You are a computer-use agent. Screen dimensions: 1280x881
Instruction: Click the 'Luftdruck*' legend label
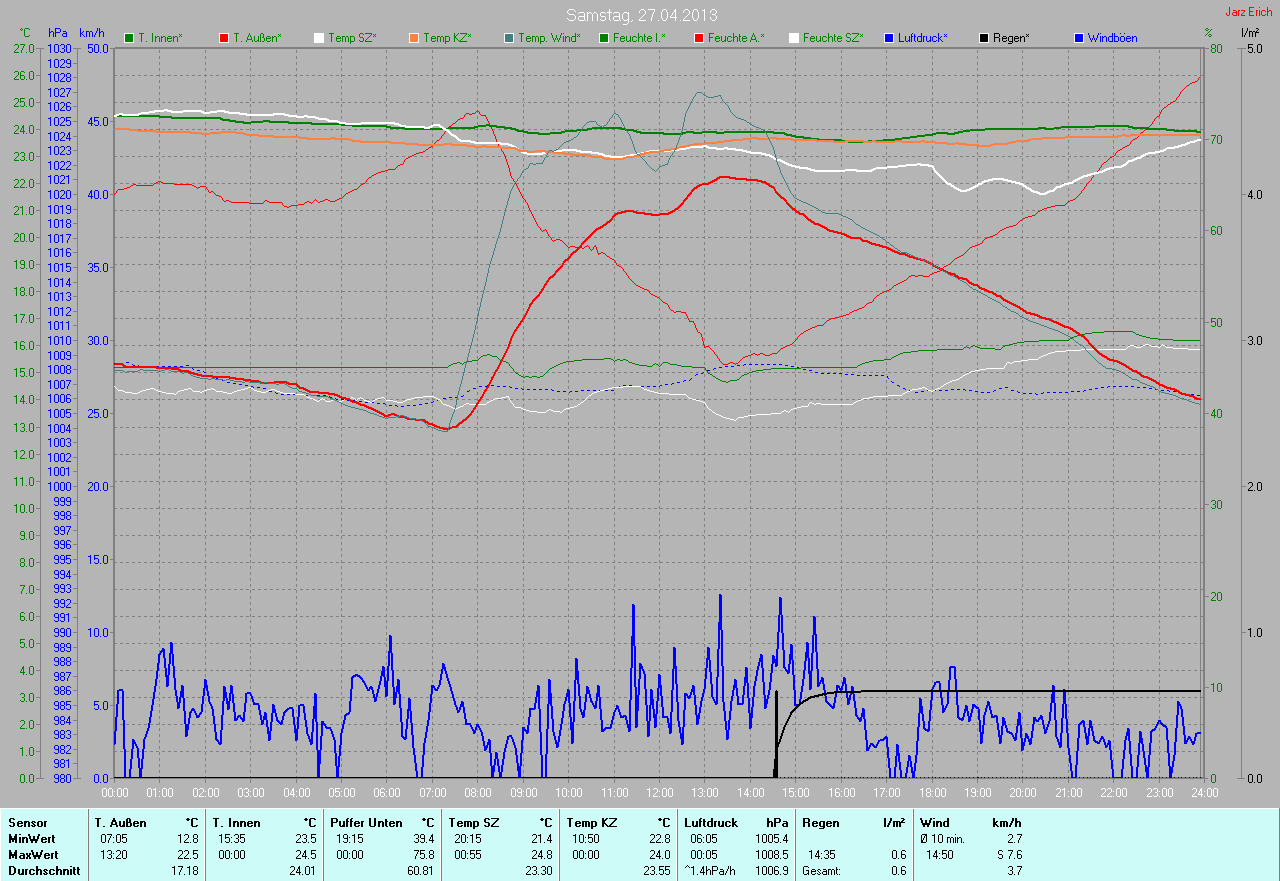click(922, 38)
